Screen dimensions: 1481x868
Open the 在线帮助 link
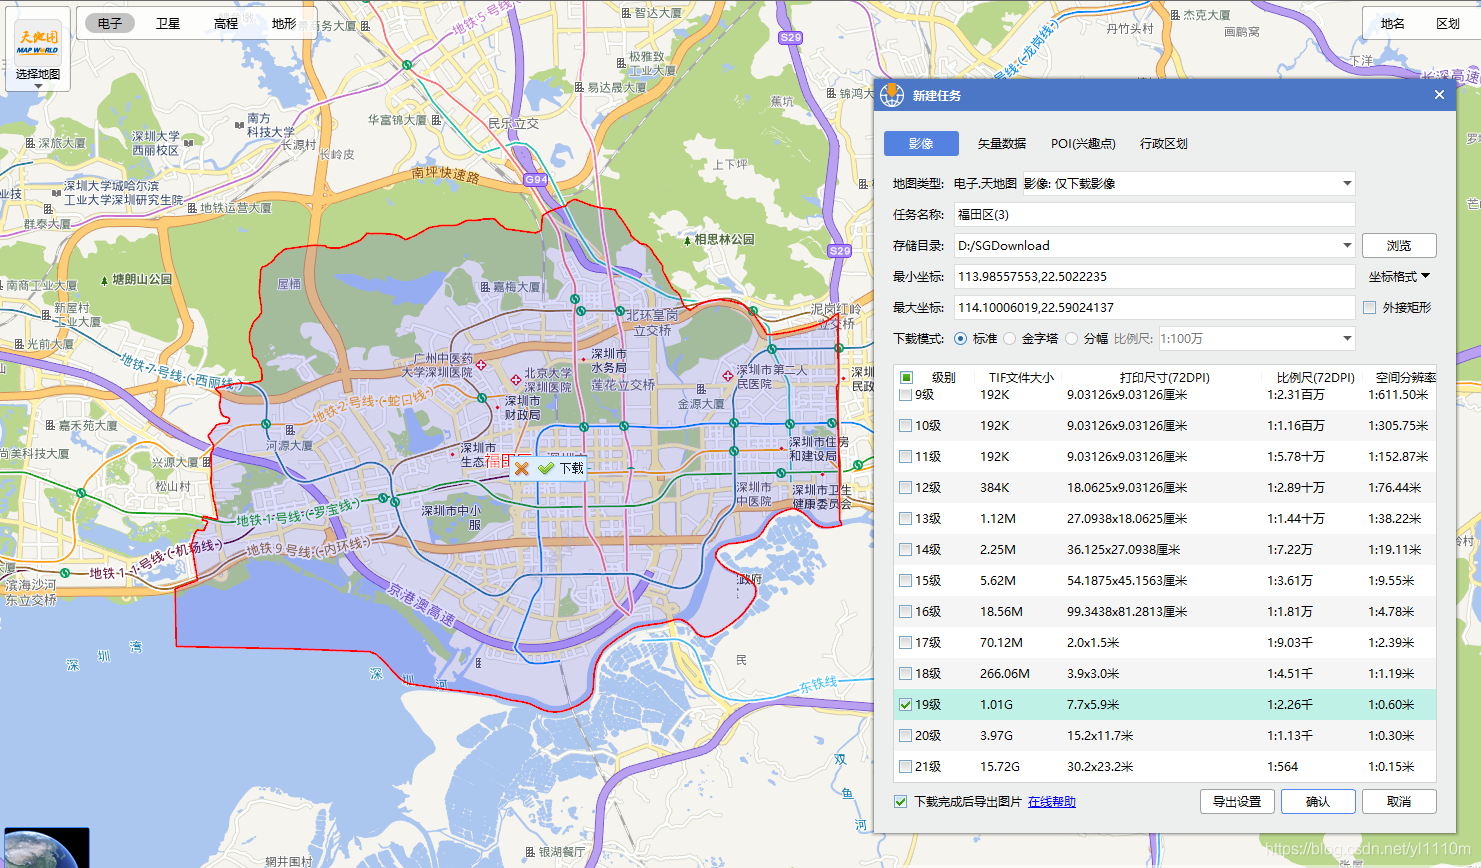pyautogui.click(x=1052, y=801)
